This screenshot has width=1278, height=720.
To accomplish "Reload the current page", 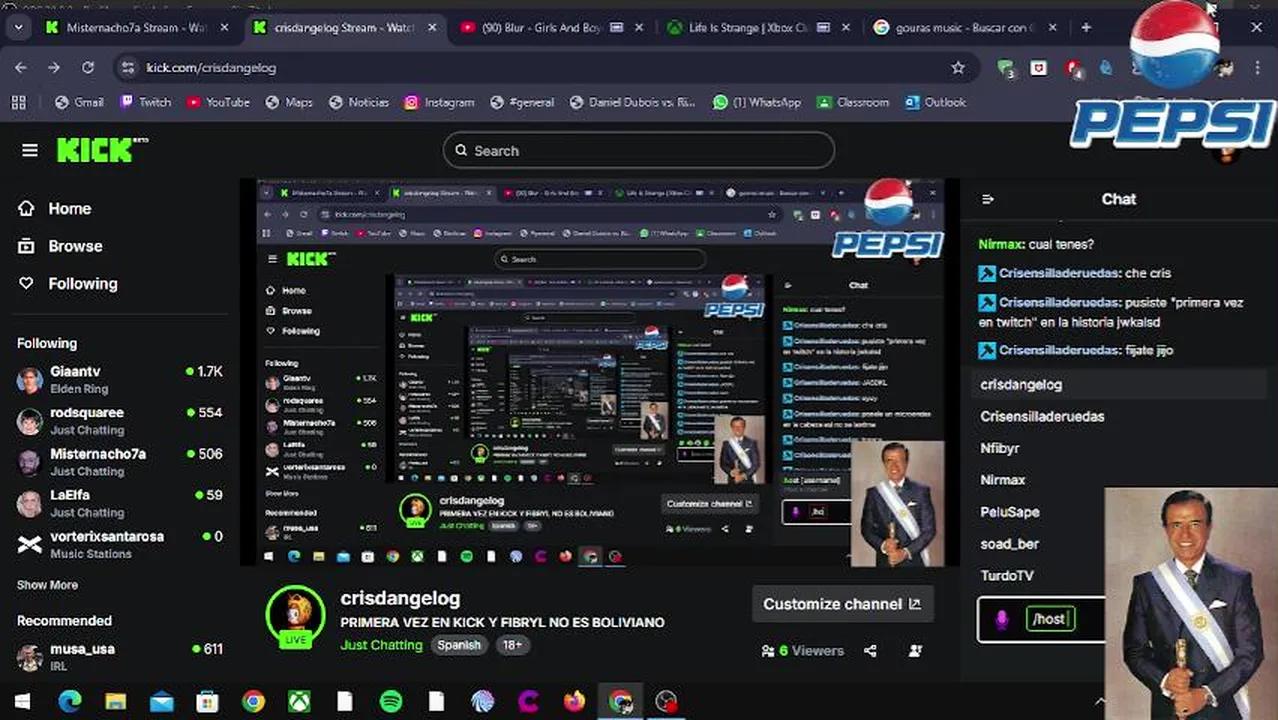I will (x=88, y=67).
